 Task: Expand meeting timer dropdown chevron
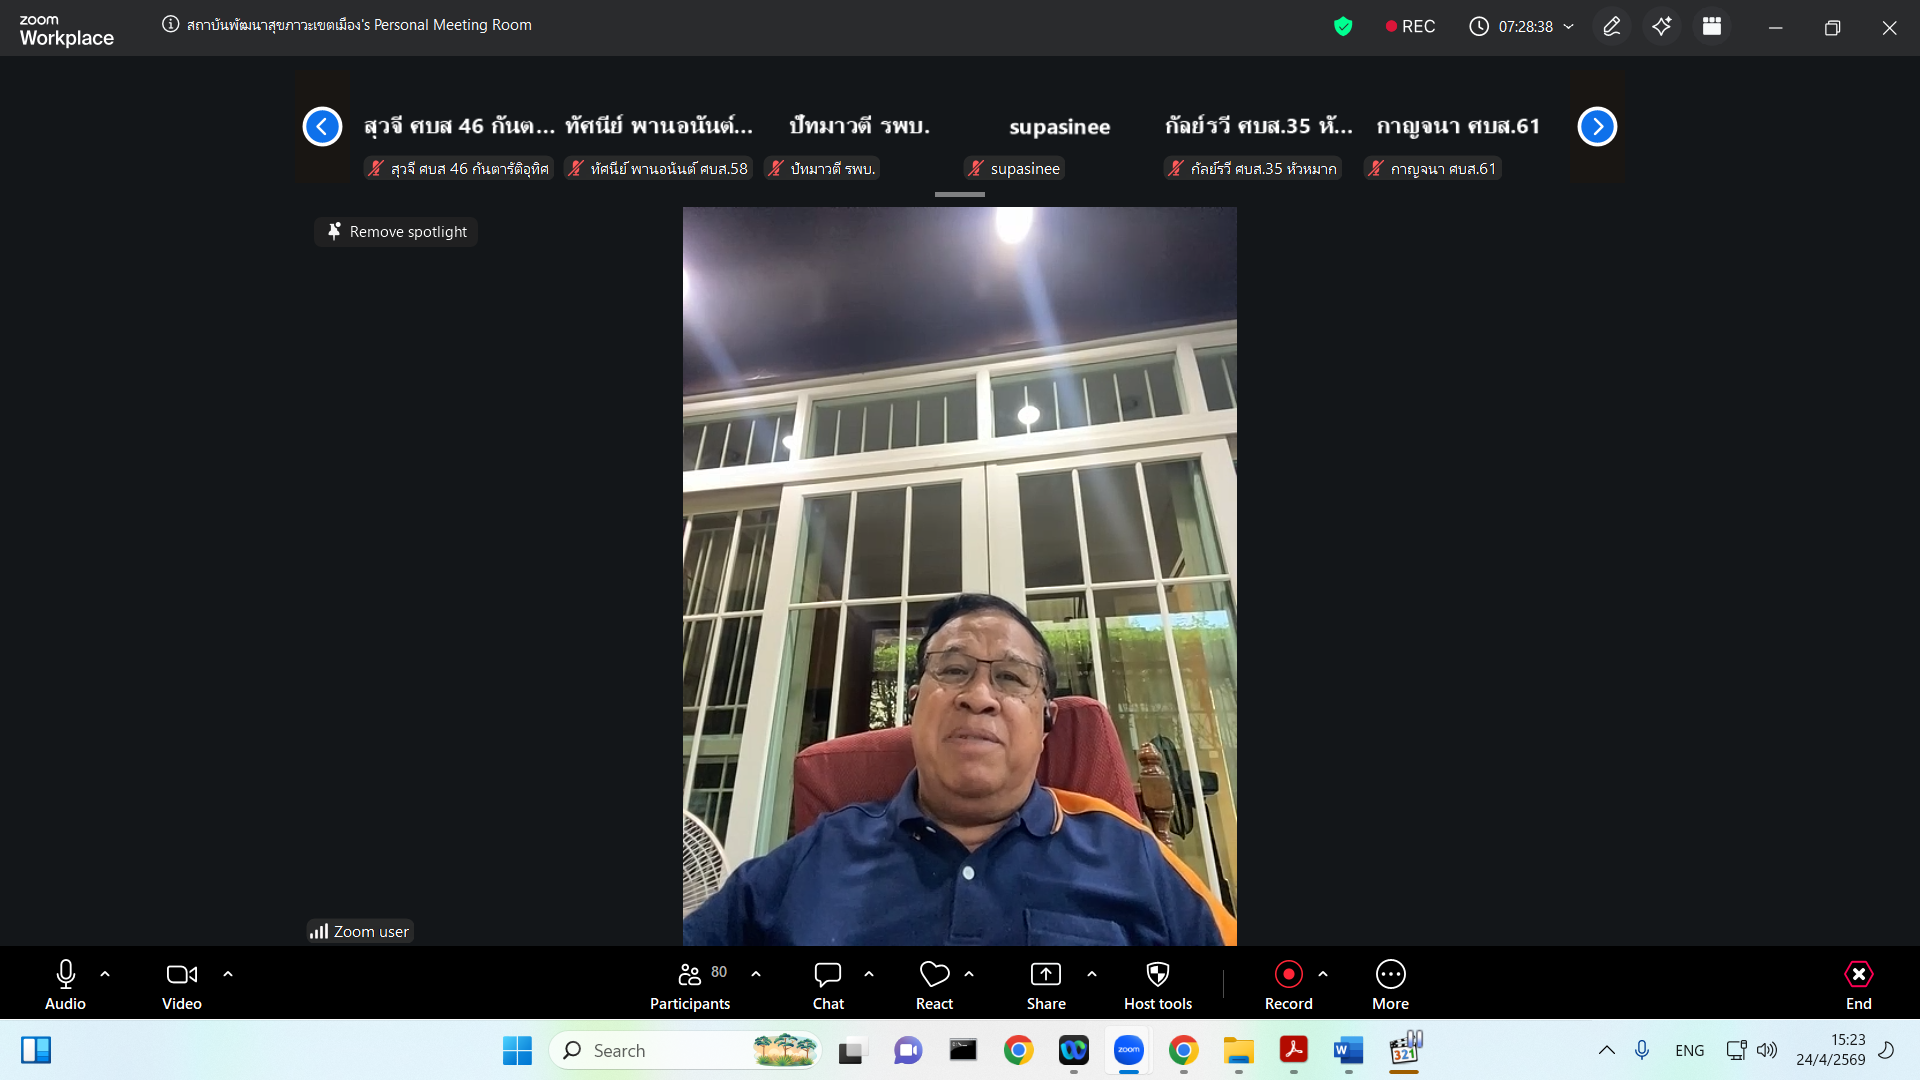[1568, 27]
